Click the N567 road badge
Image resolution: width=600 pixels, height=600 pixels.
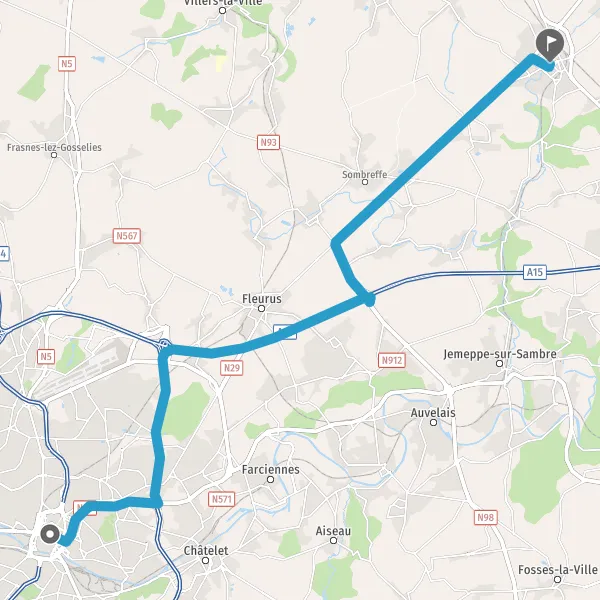point(127,236)
